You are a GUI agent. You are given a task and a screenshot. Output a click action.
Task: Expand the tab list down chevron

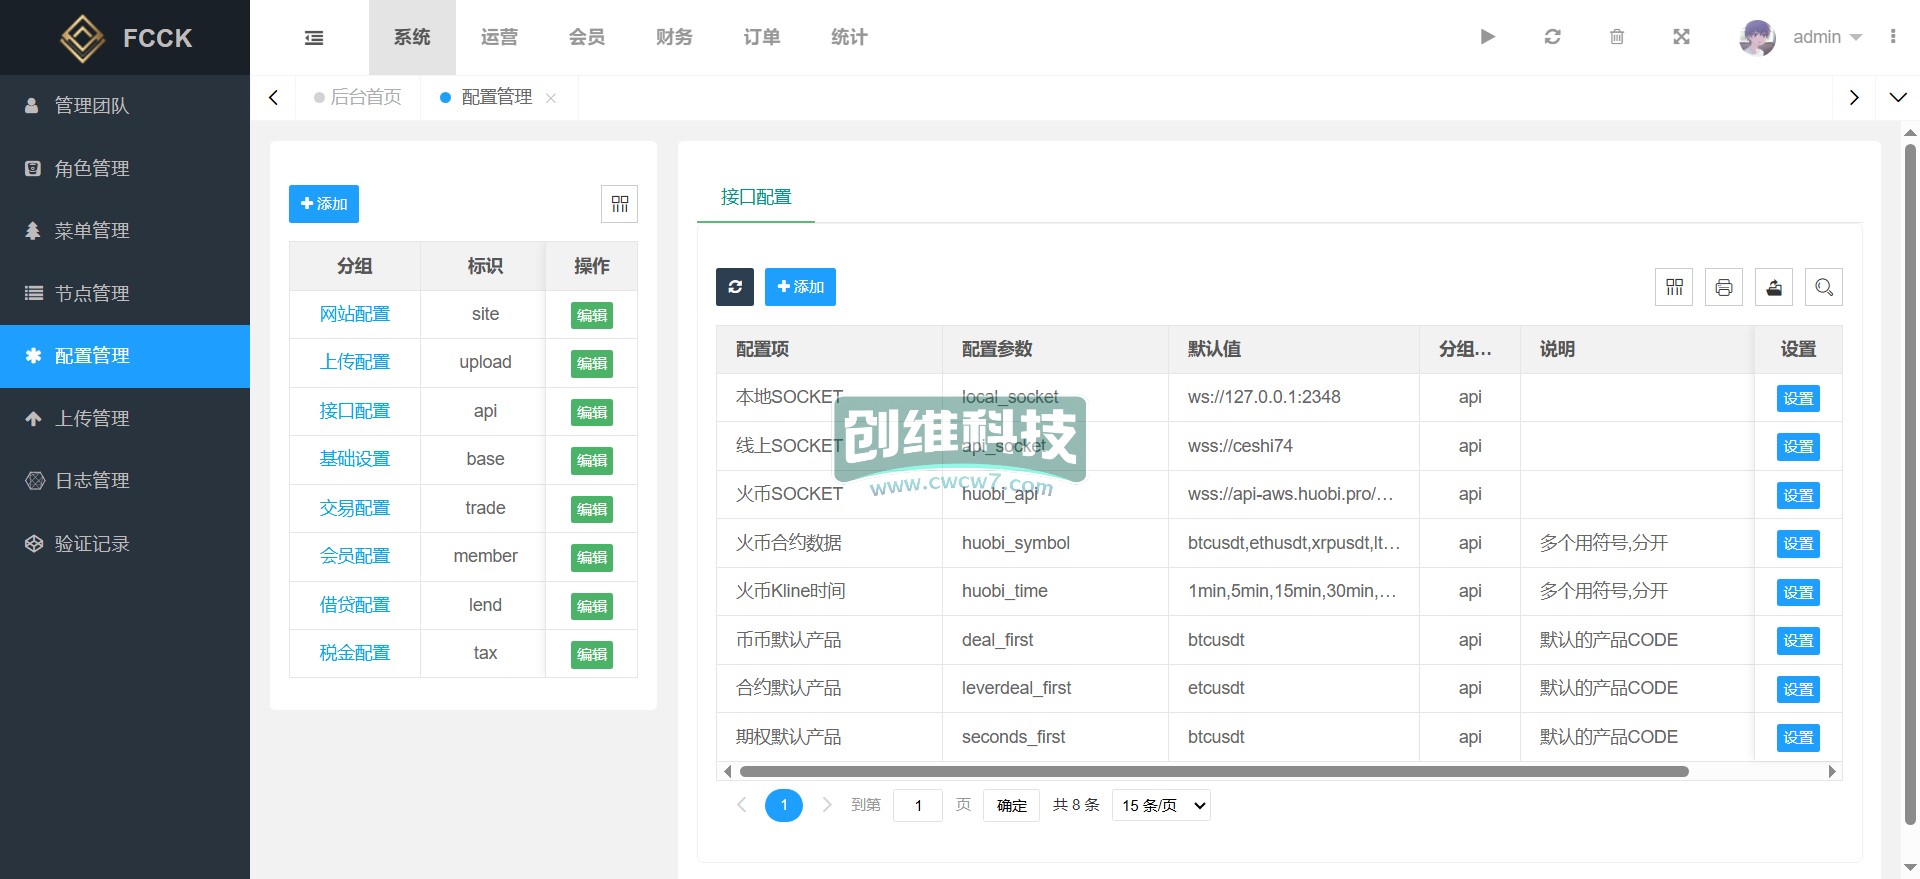point(1897,97)
